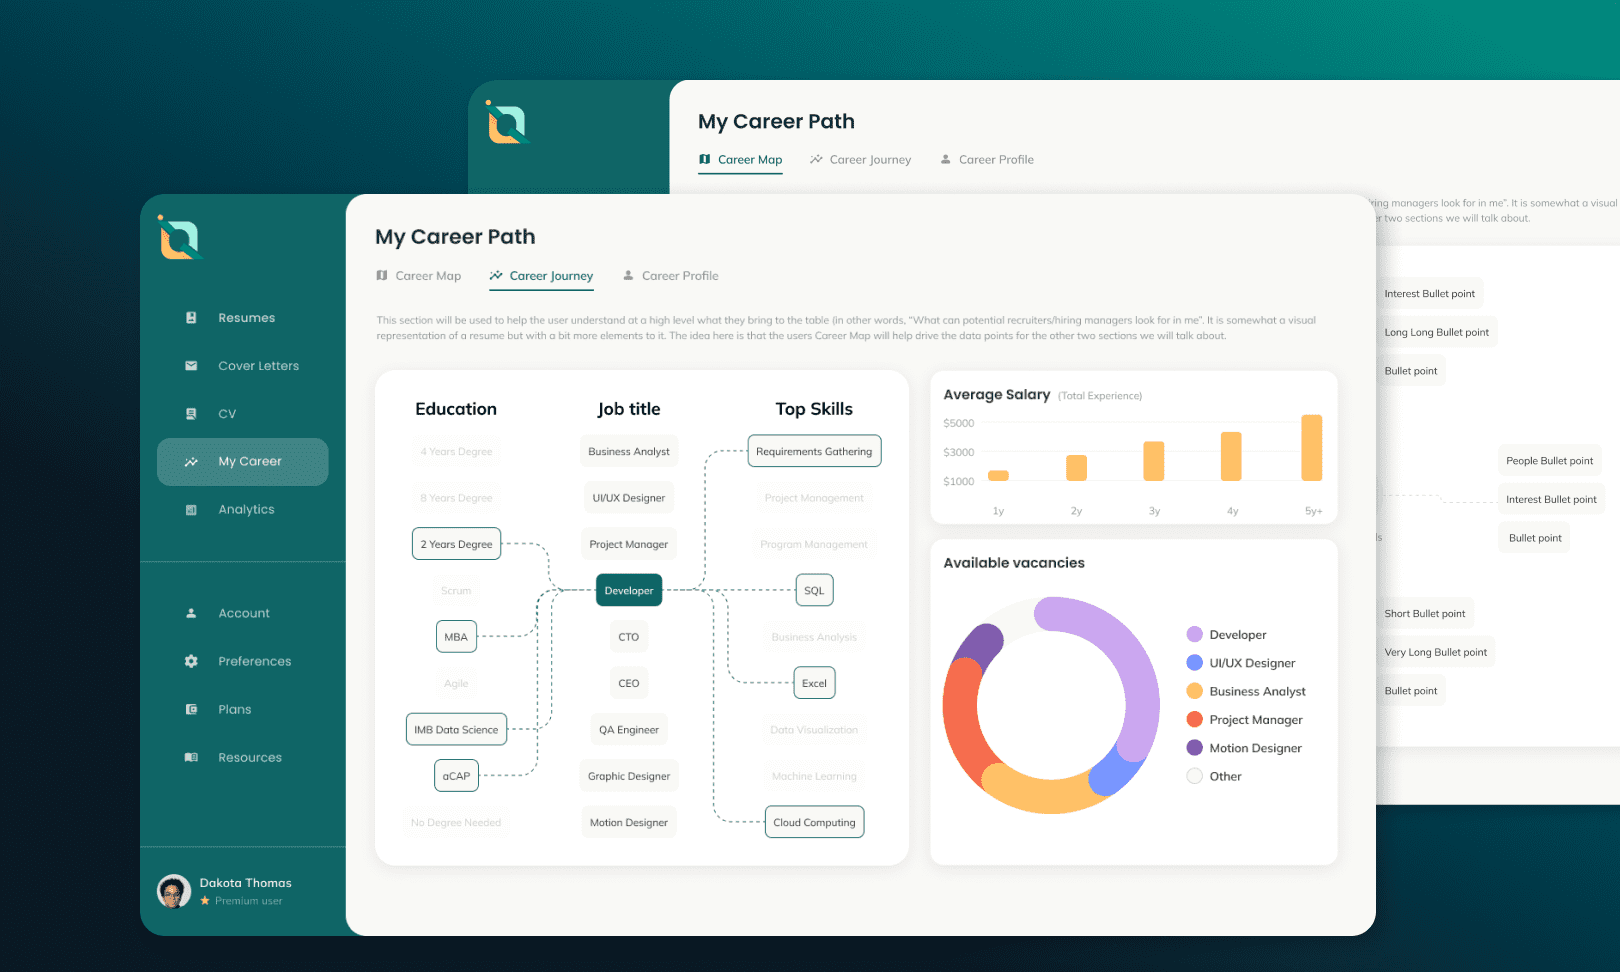Click the CV document icon
Screen dimensions: 1620x972
point(191,414)
